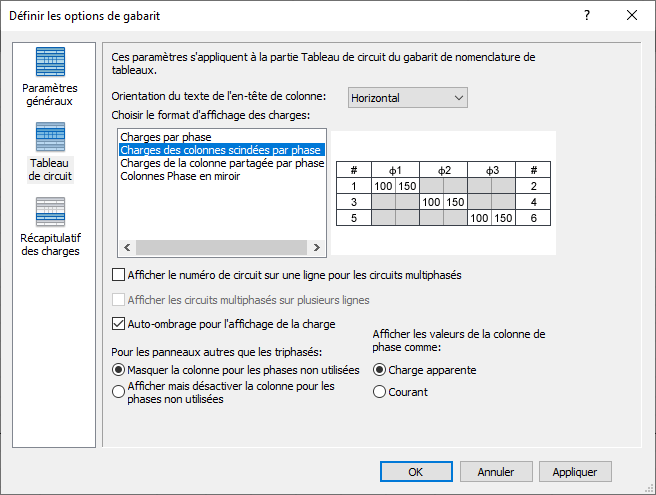Enable circuit number on one line checkbox
The width and height of the screenshot is (656, 495).
(120, 274)
